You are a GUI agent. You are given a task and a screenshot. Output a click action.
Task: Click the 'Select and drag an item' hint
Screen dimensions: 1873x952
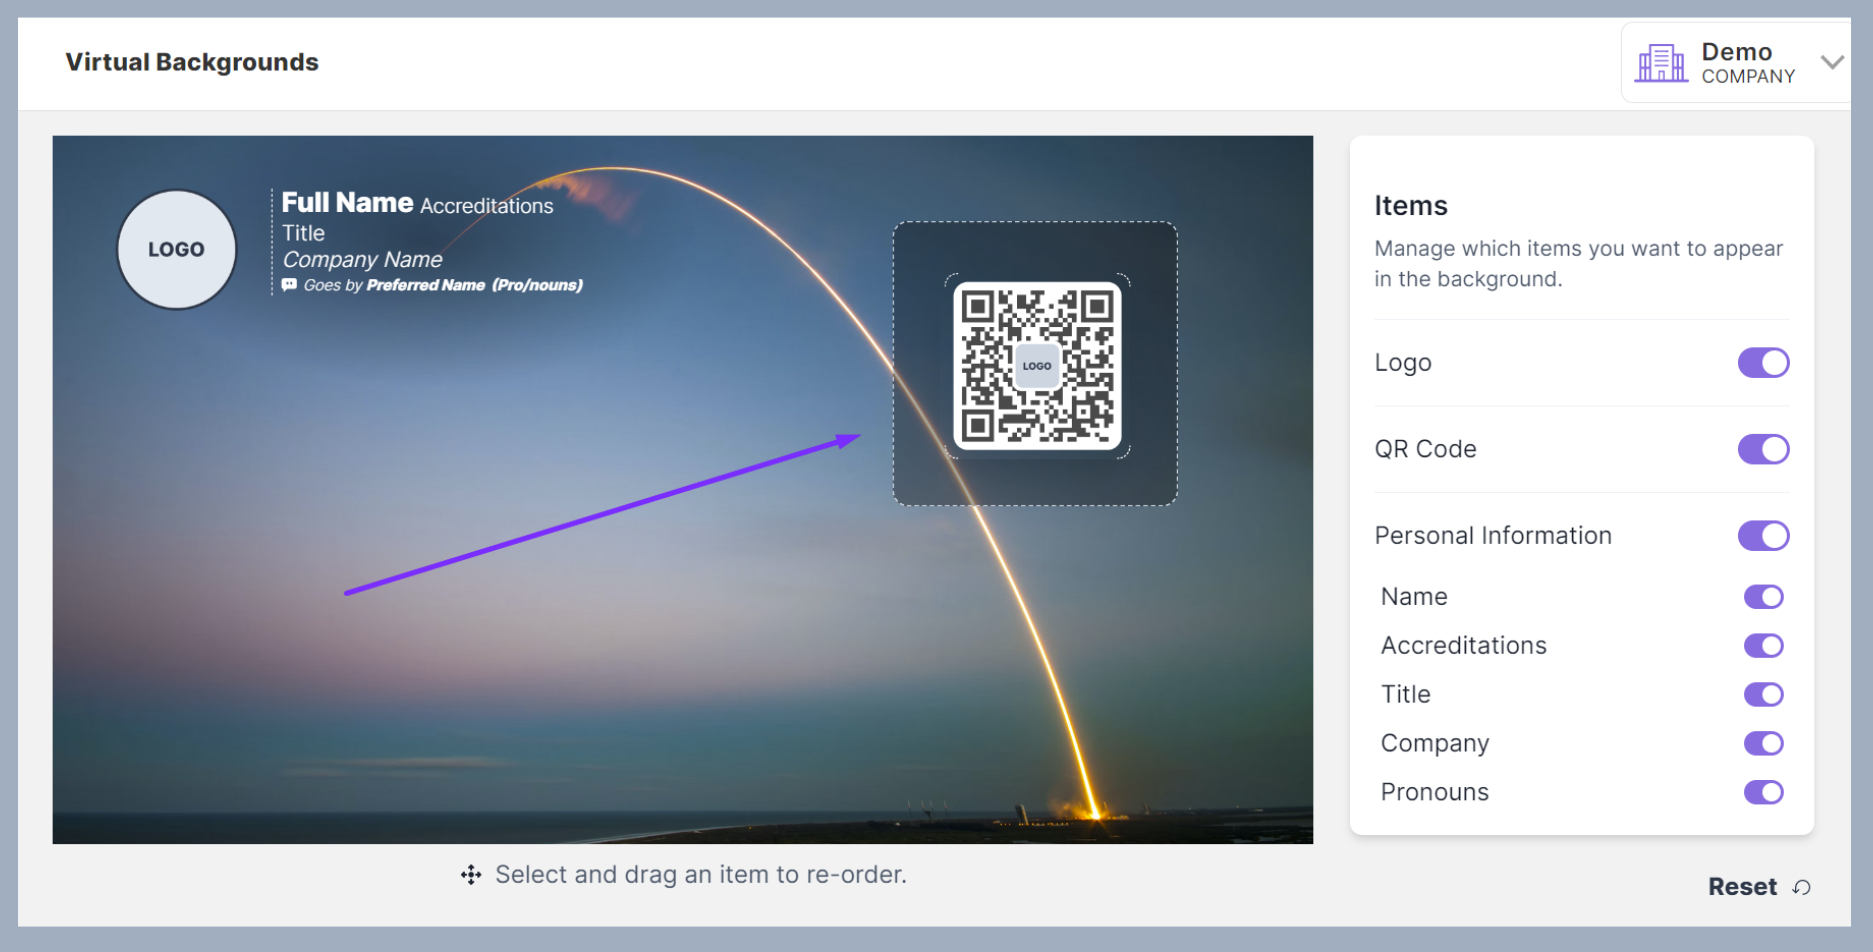click(x=701, y=875)
